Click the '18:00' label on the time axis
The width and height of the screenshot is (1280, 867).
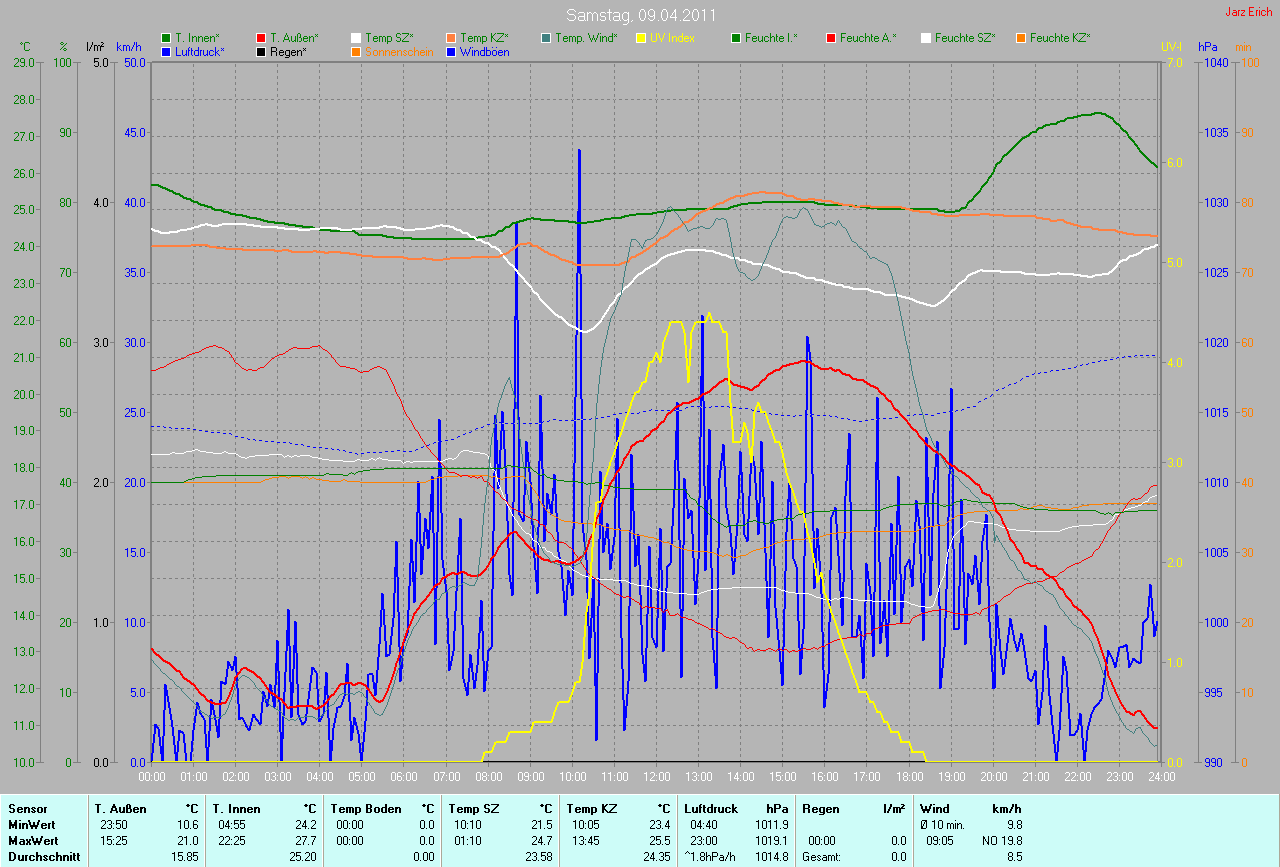tap(908, 776)
